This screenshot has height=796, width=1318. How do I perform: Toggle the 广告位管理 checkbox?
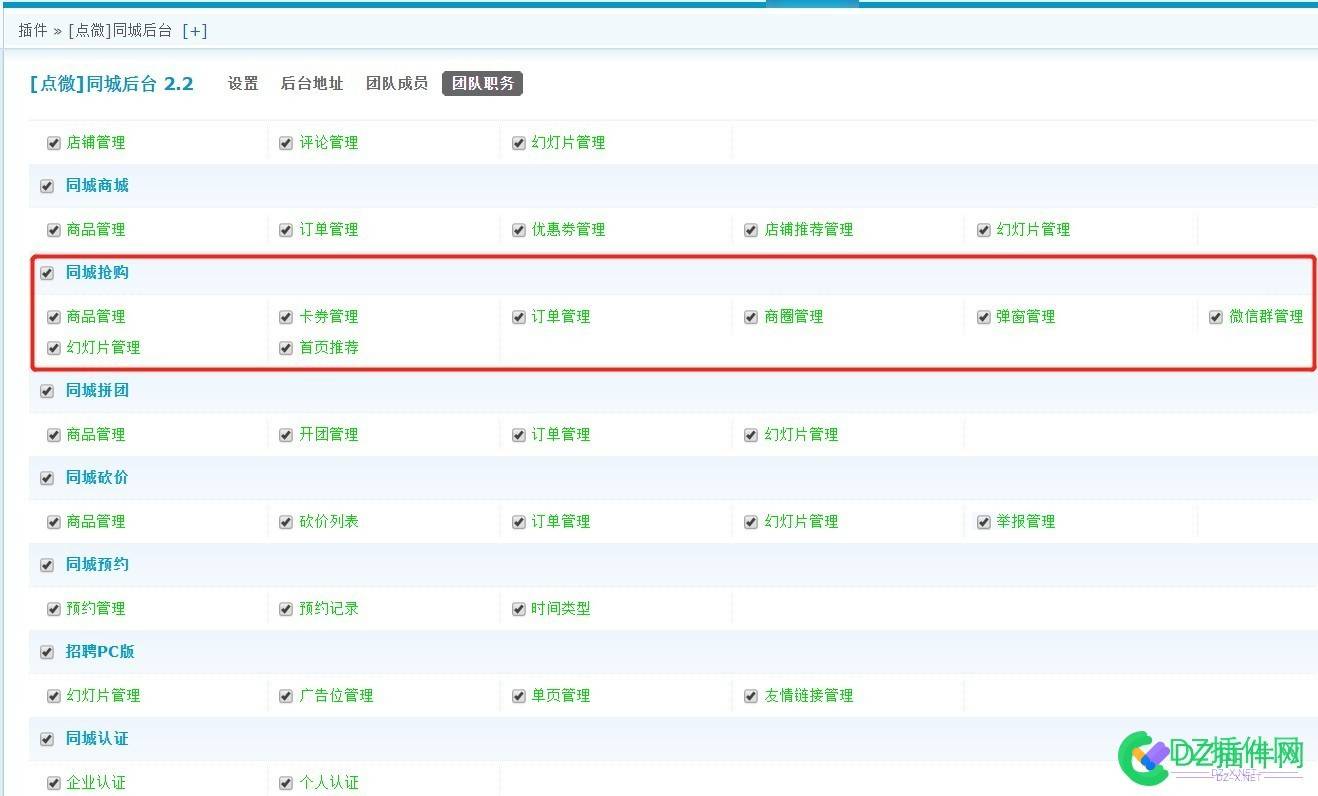286,696
